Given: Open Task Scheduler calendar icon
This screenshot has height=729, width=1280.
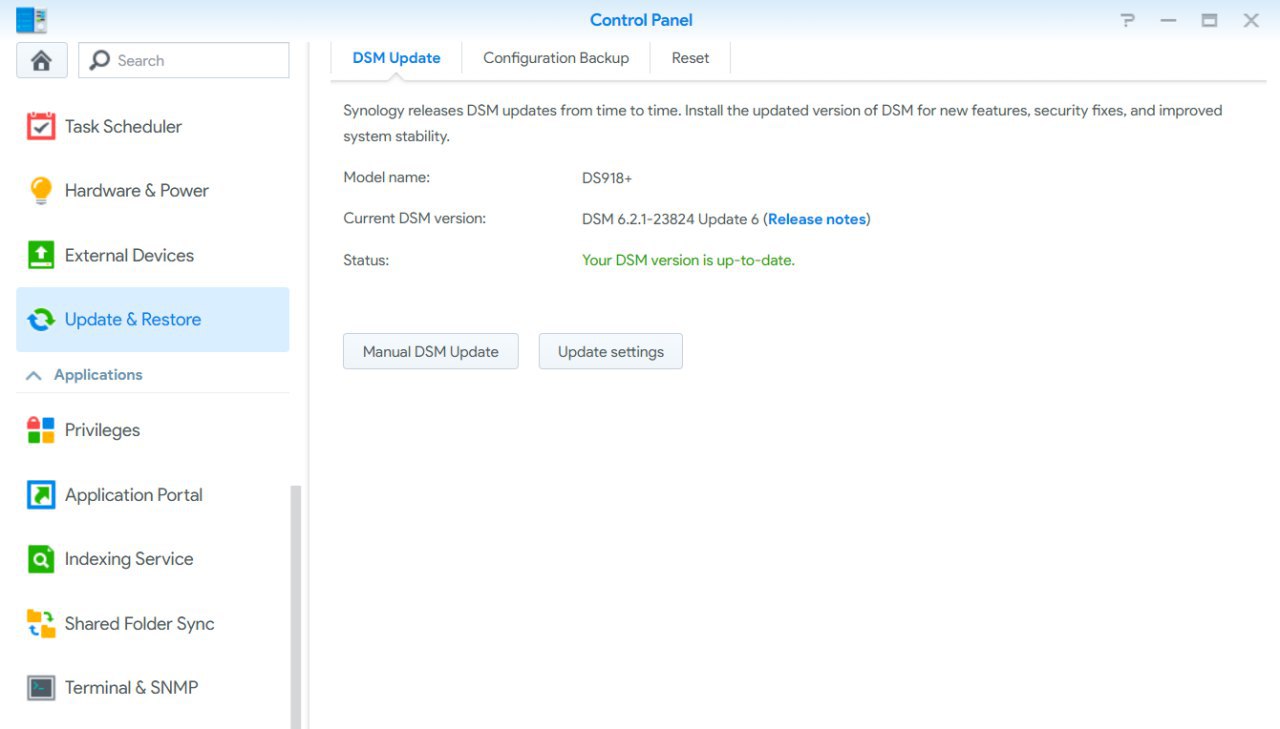Looking at the screenshot, I should pos(41,127).
